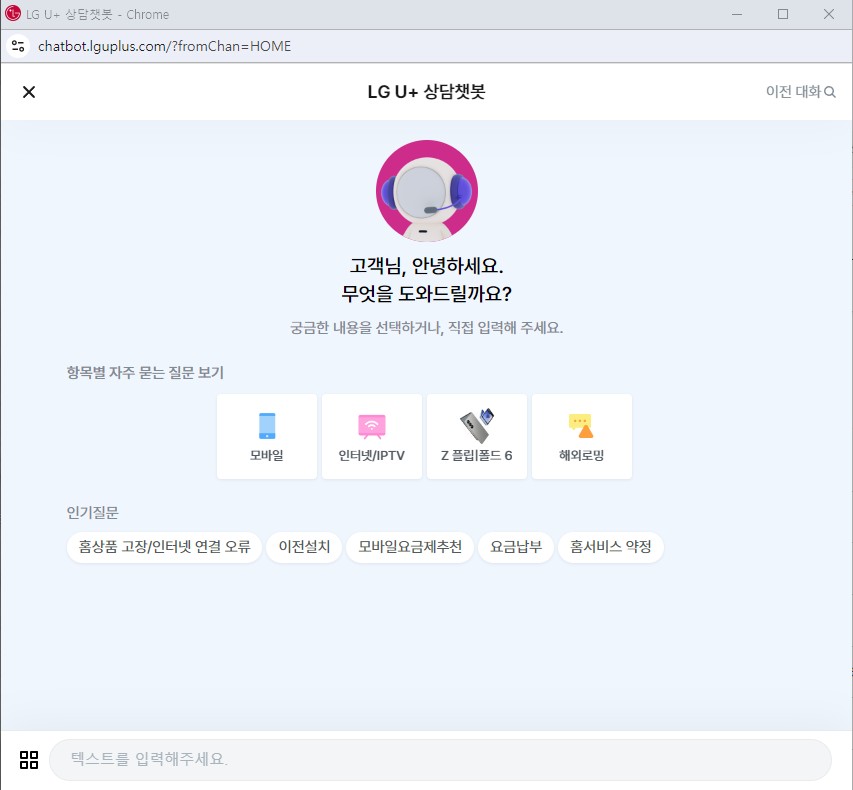Open the grid menu icon beside input

[x=29, y=760]
